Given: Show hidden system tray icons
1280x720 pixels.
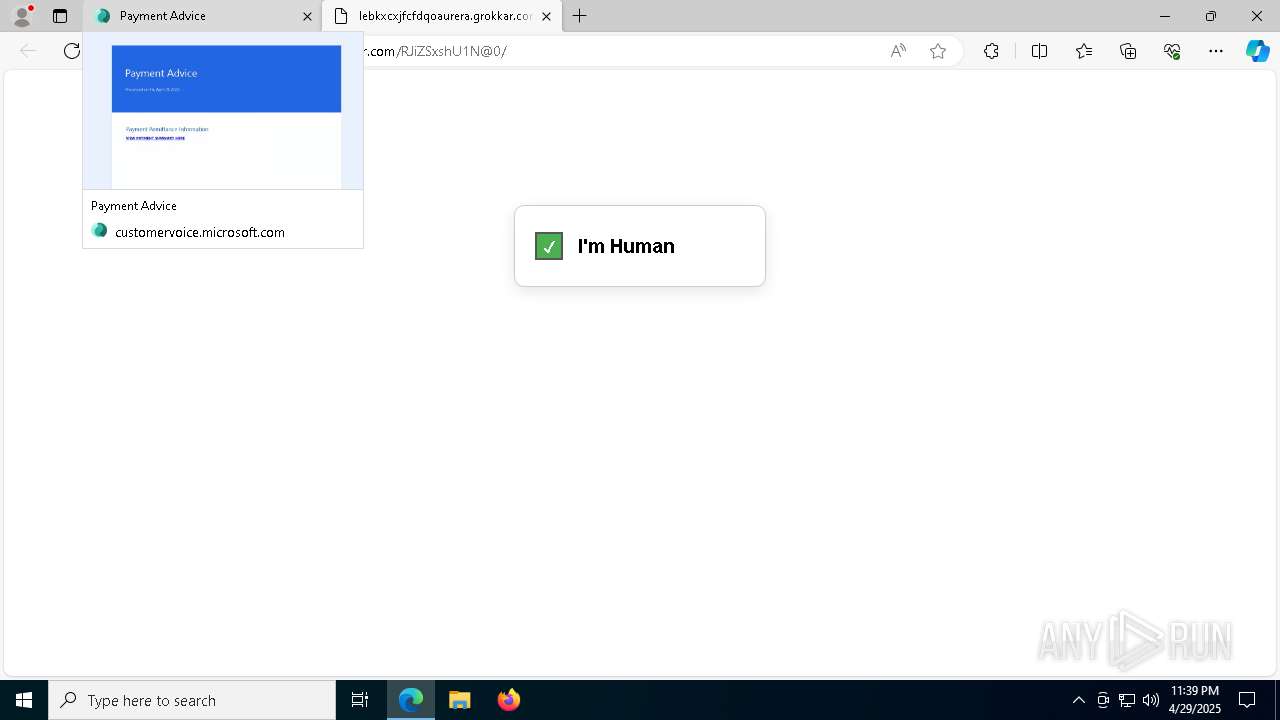Looking at the screenshot, I should pyautogui.click(x=1078, y=700).
